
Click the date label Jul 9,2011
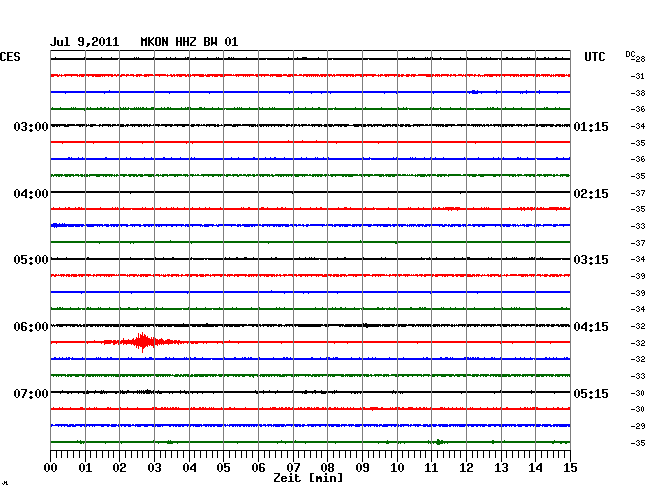[x=84, y=42]
